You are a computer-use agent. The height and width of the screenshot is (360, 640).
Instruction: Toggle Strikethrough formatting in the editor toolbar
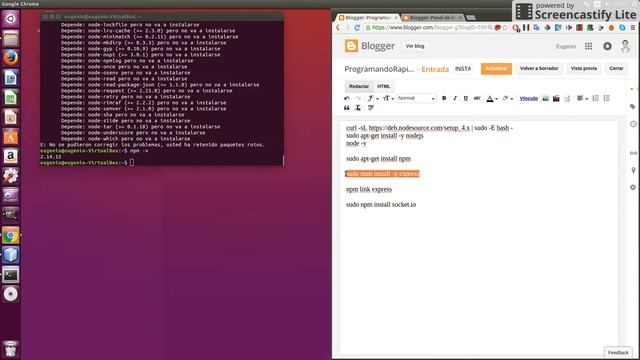click(x=477, y=98)
